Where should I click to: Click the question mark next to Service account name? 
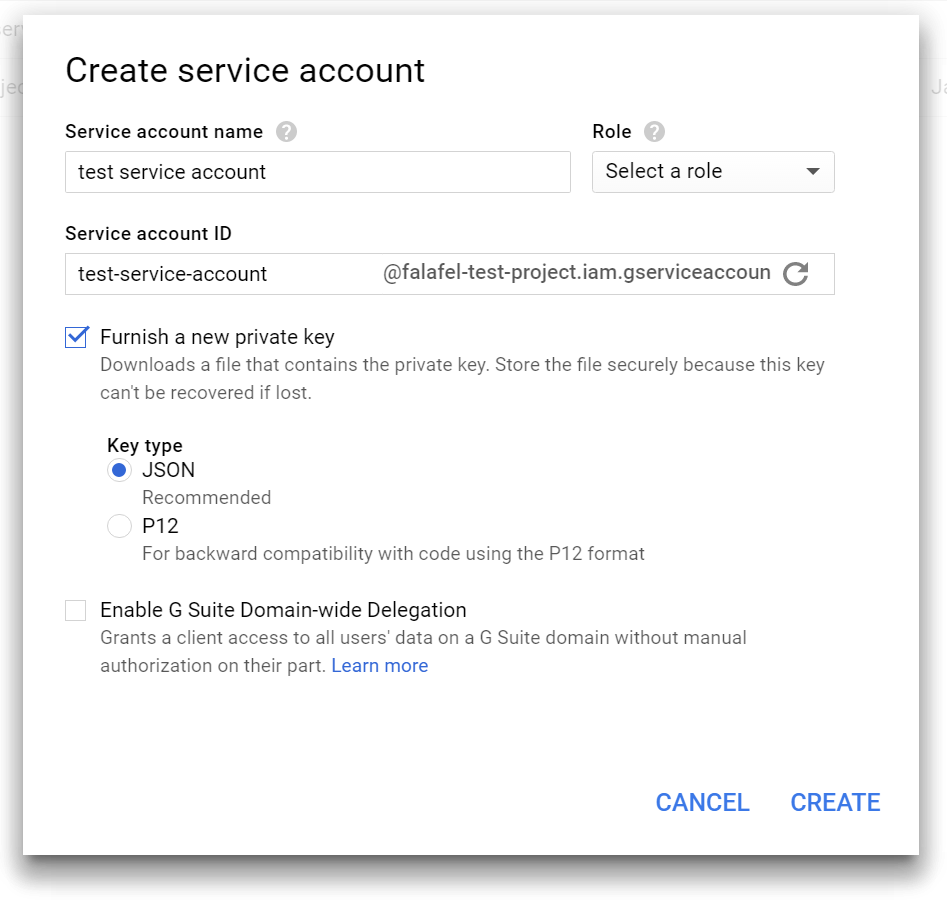pyautogui.click(x=286, y=131)
